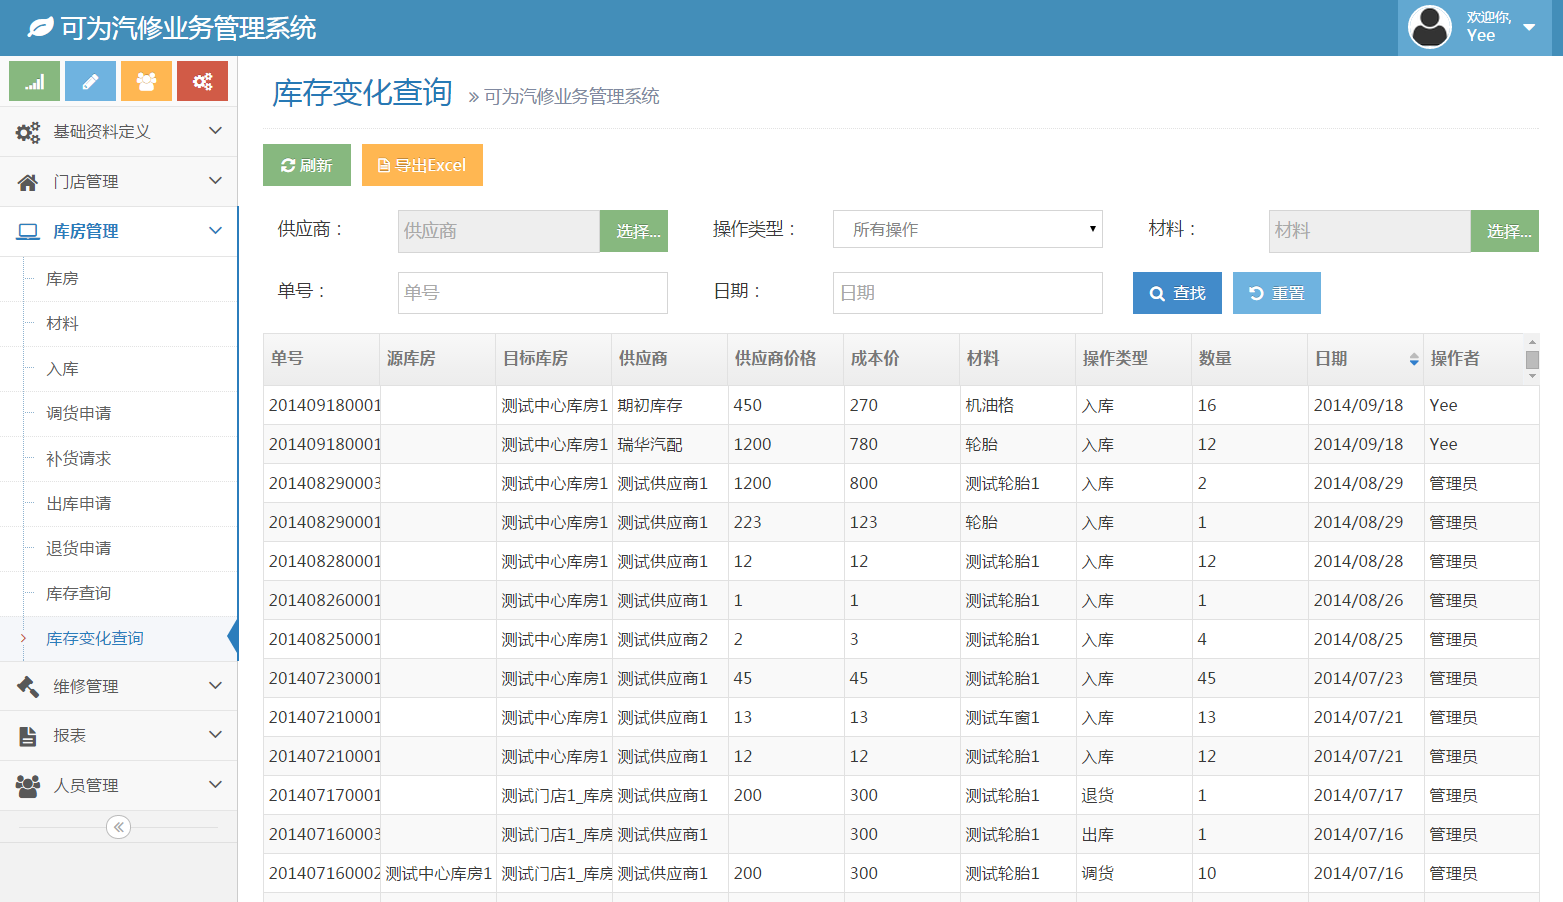This screenshot has width=1563, height=902.
Task: Open the 操作类型 dropdown list
Action: click(x=967, y=229)
